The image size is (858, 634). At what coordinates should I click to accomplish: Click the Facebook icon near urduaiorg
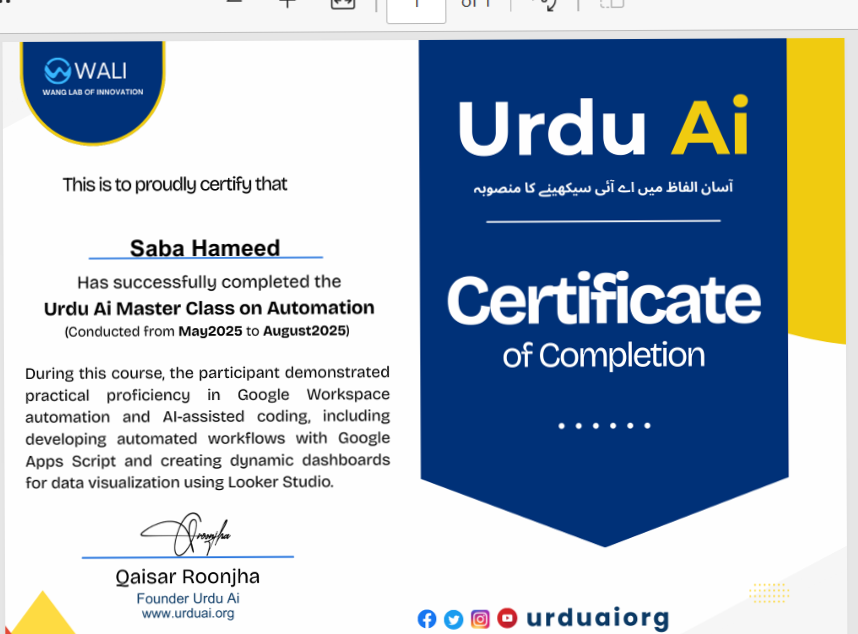[x=427, y=618]
